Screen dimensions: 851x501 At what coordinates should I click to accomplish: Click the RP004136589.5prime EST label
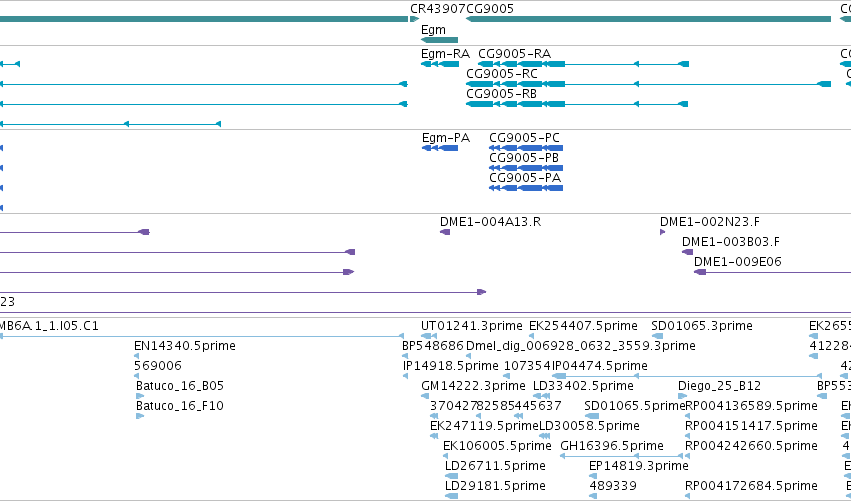[x=752, y=406]
